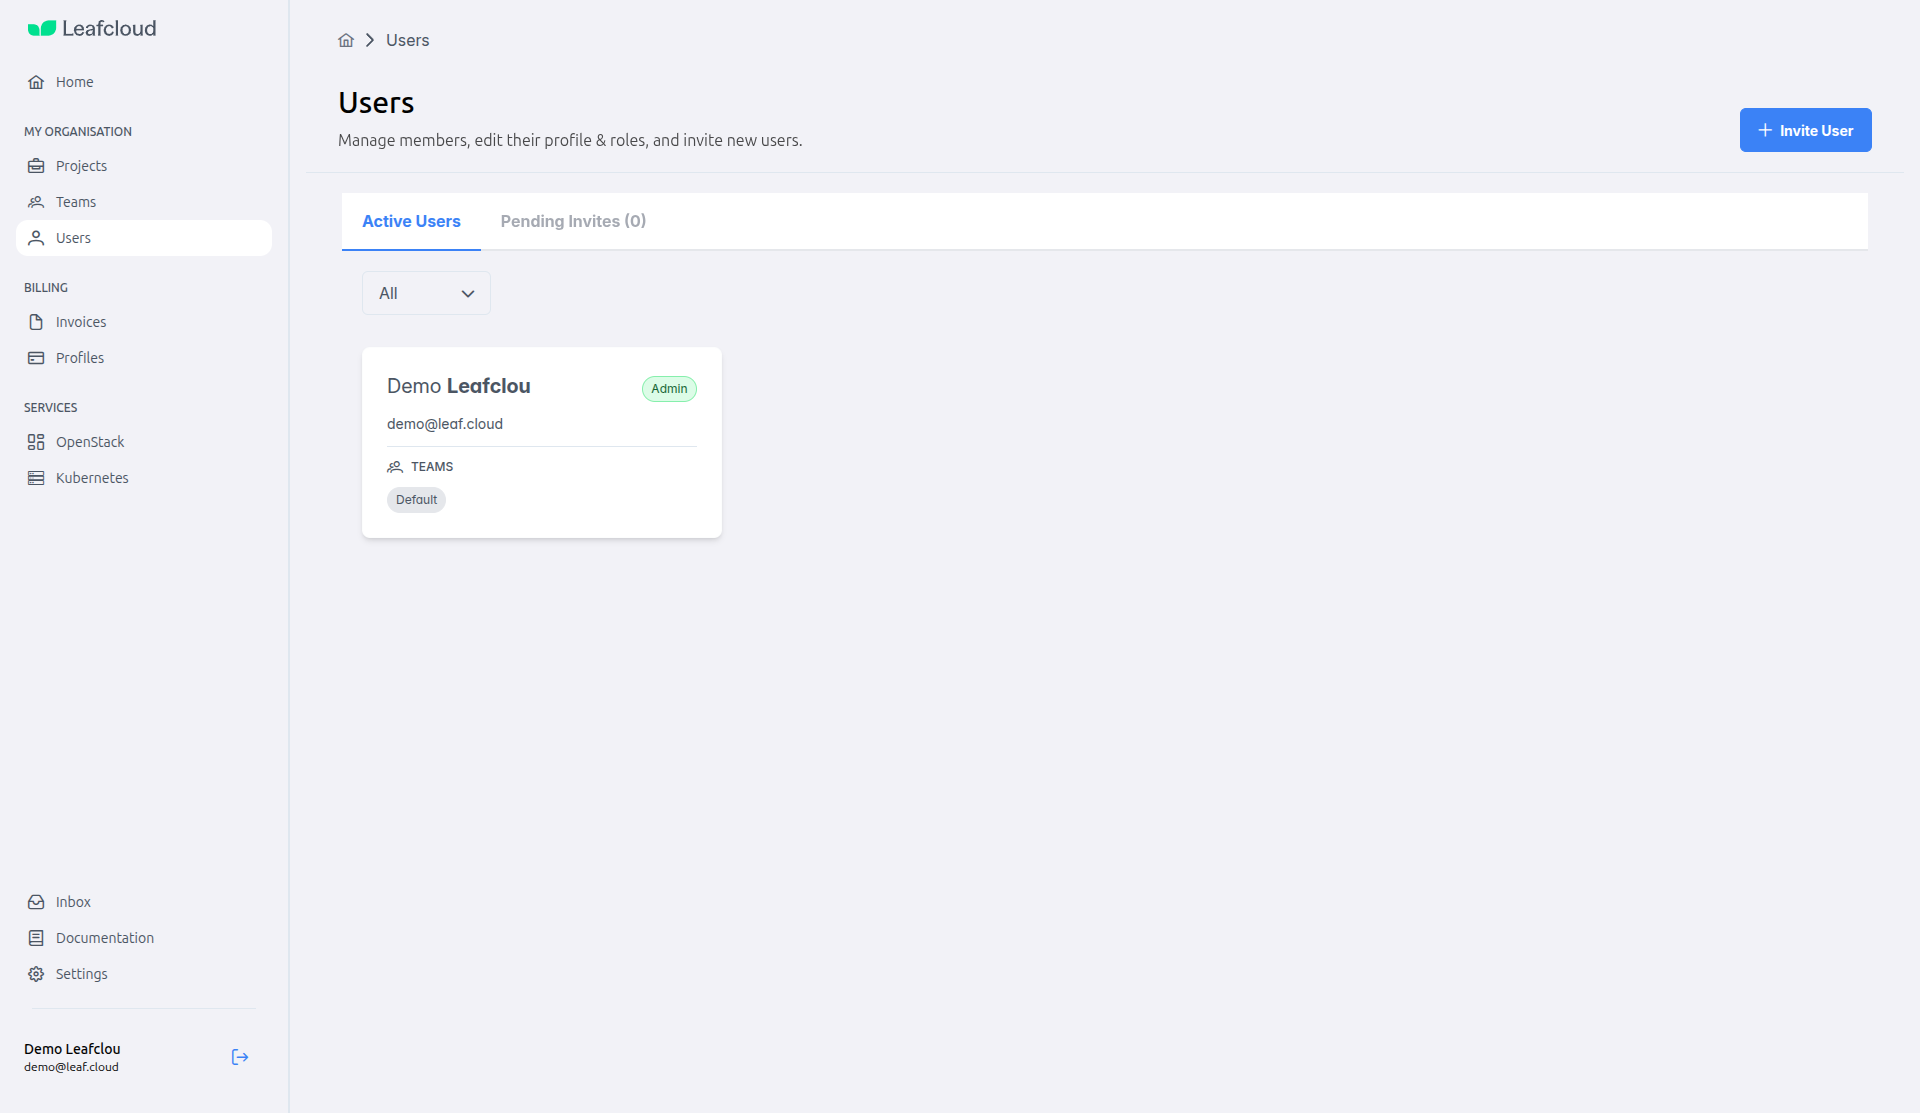Click the TEAMS people icon in user card

point(395,467)
